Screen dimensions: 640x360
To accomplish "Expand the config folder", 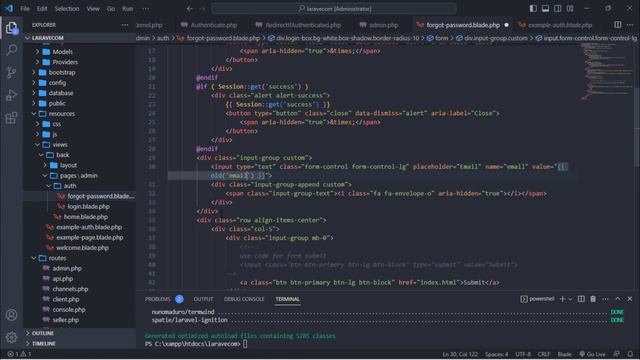I will [79, 82].
